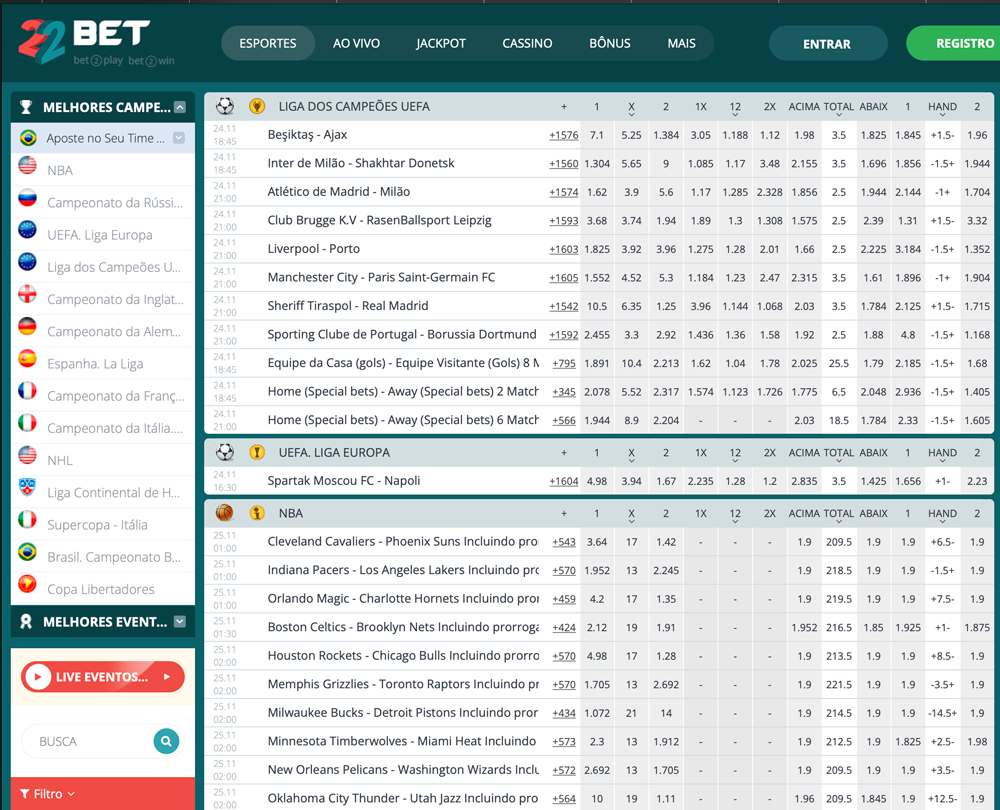Click the trophy badge beside Liga dos Campeões UEFA
The width and height of the screenshot is (1000, 810).
[x=257, y=106]
